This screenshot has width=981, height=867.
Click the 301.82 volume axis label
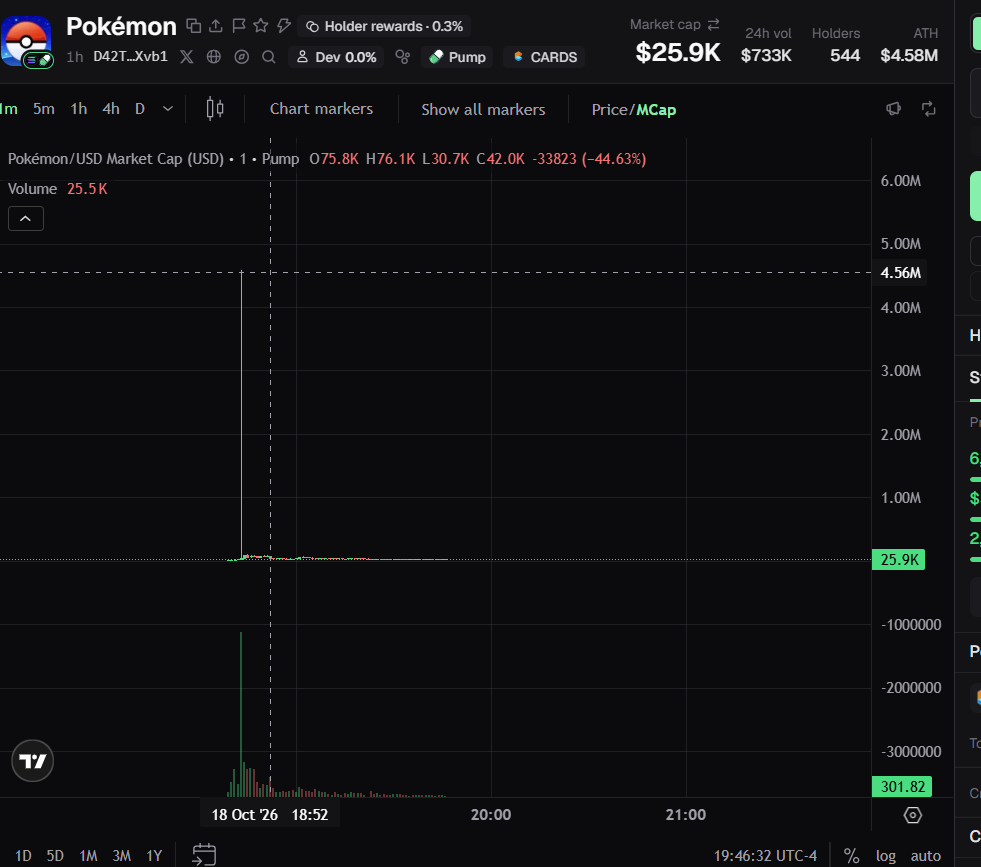click(x=902, y=786)
